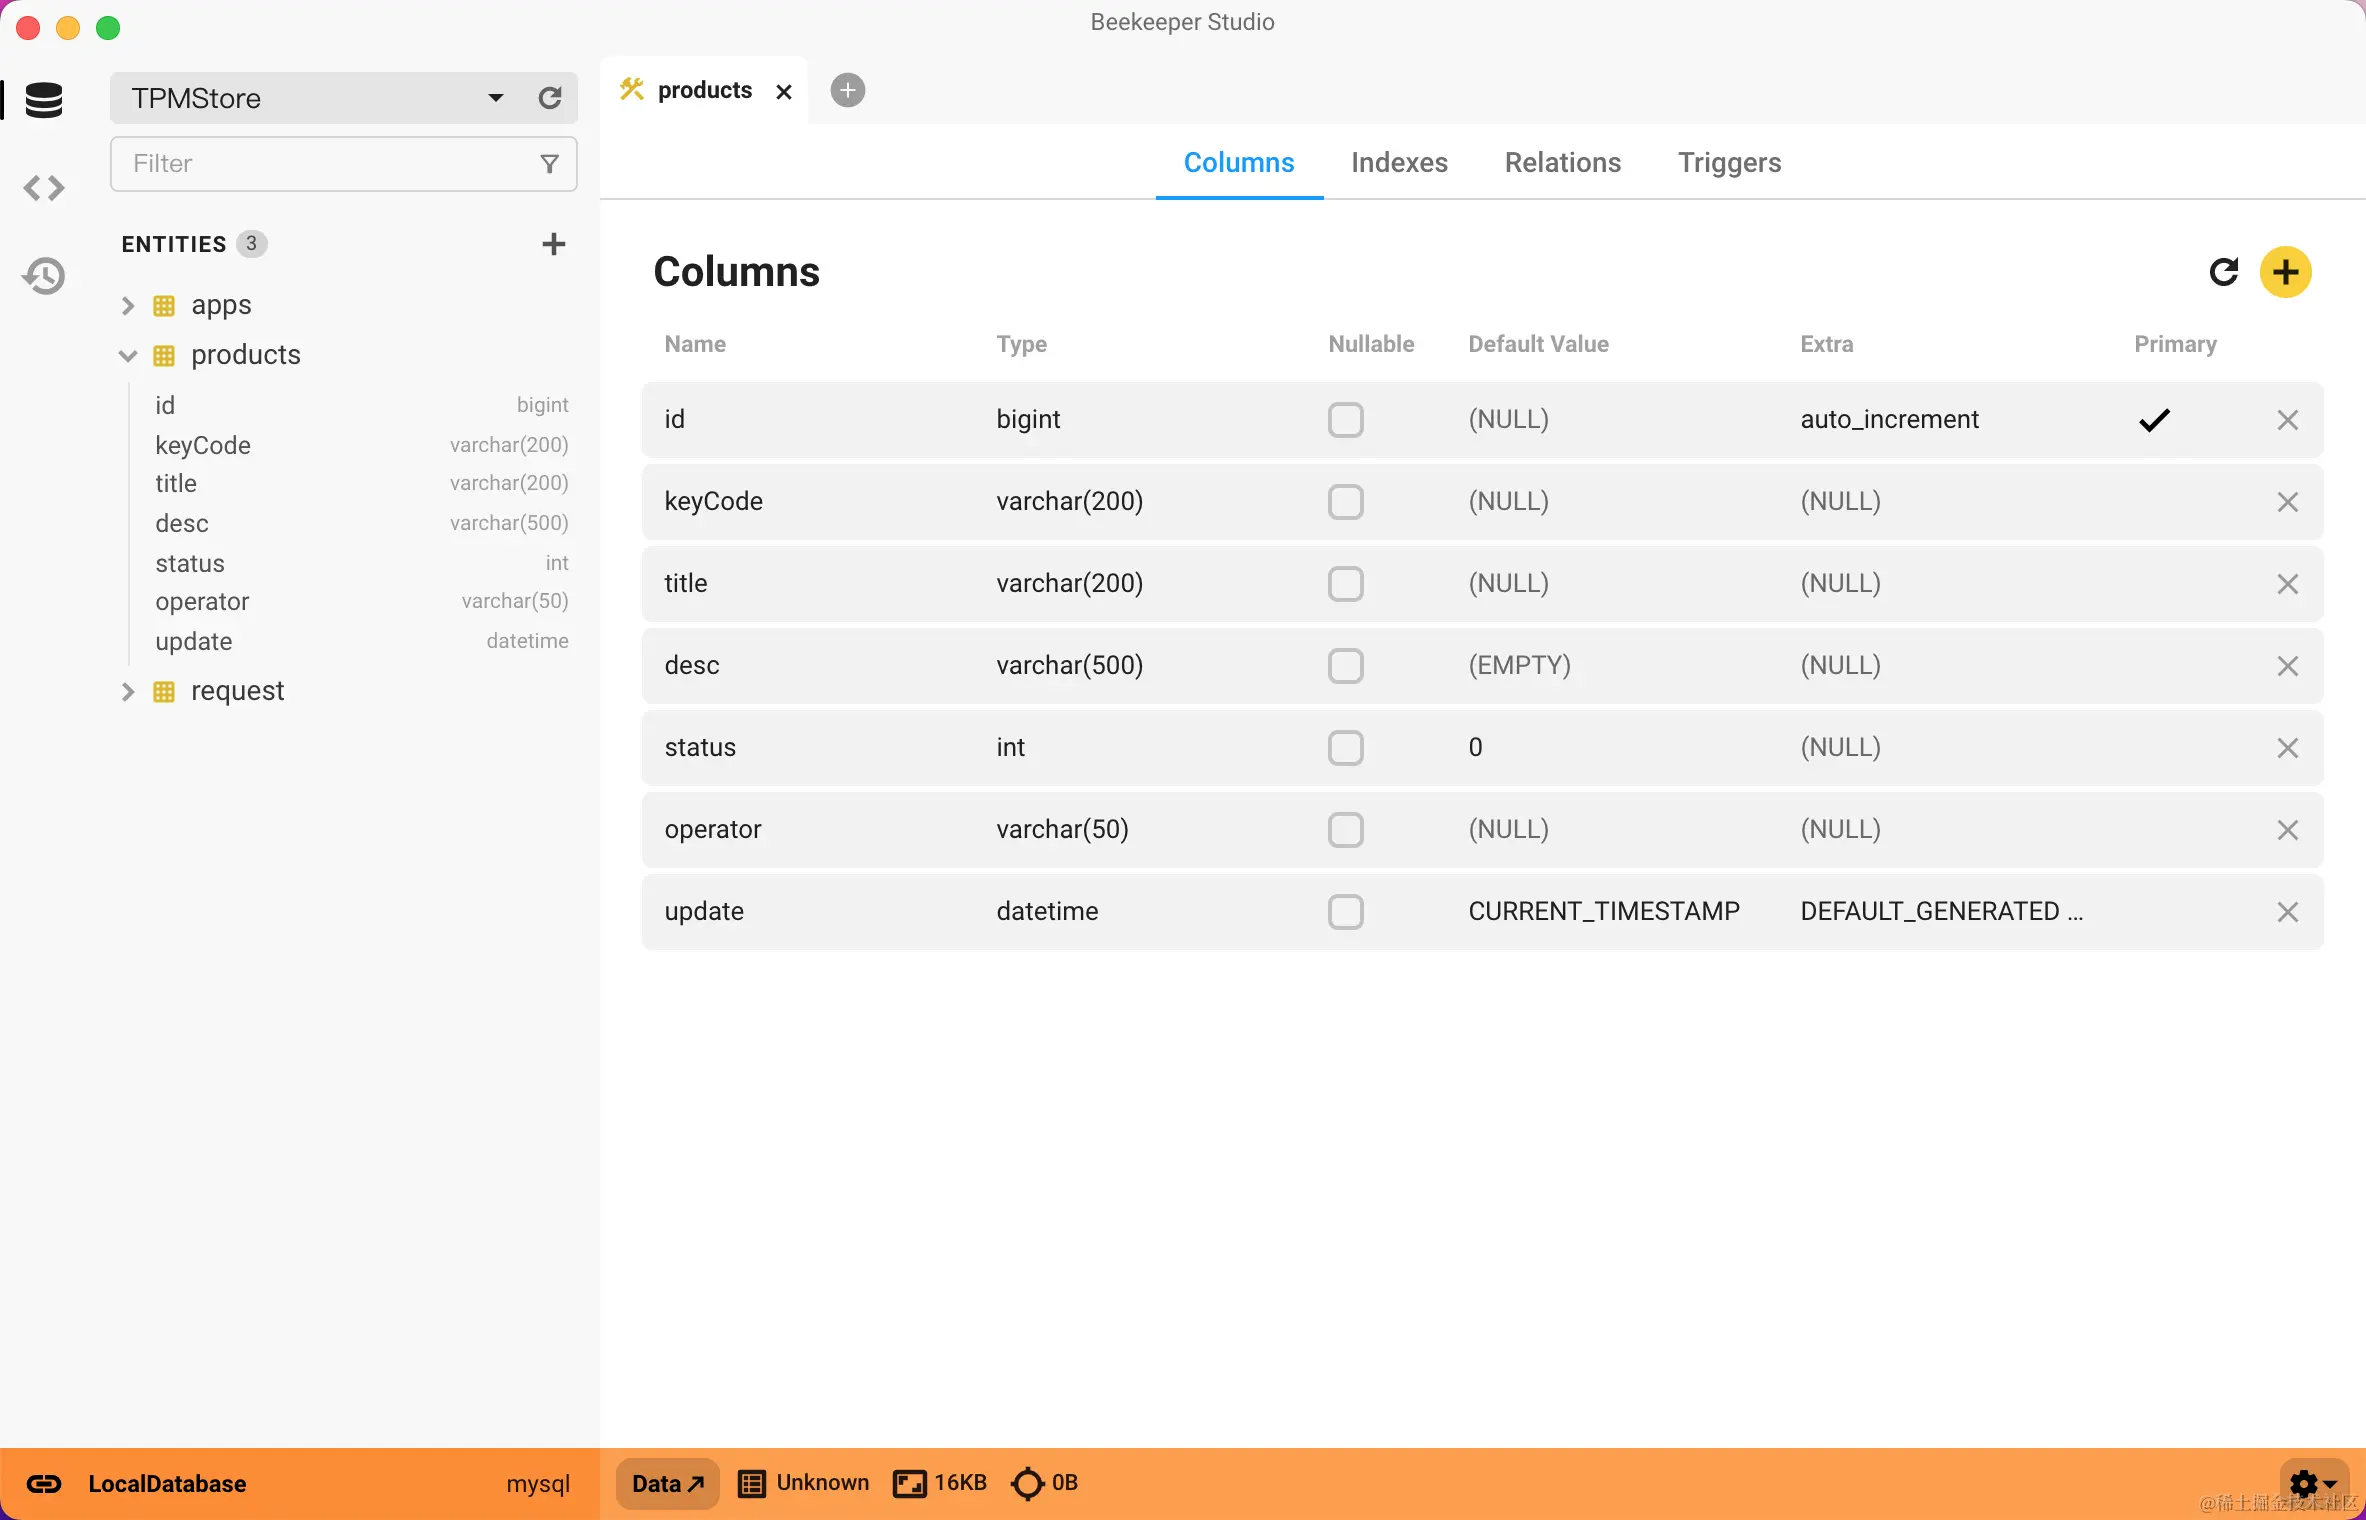The width and height of the screenshot is (2366, 1520).
Task: Open the TPMStore database dropdown
Action: pyautogui.click(x=496, y=98)
